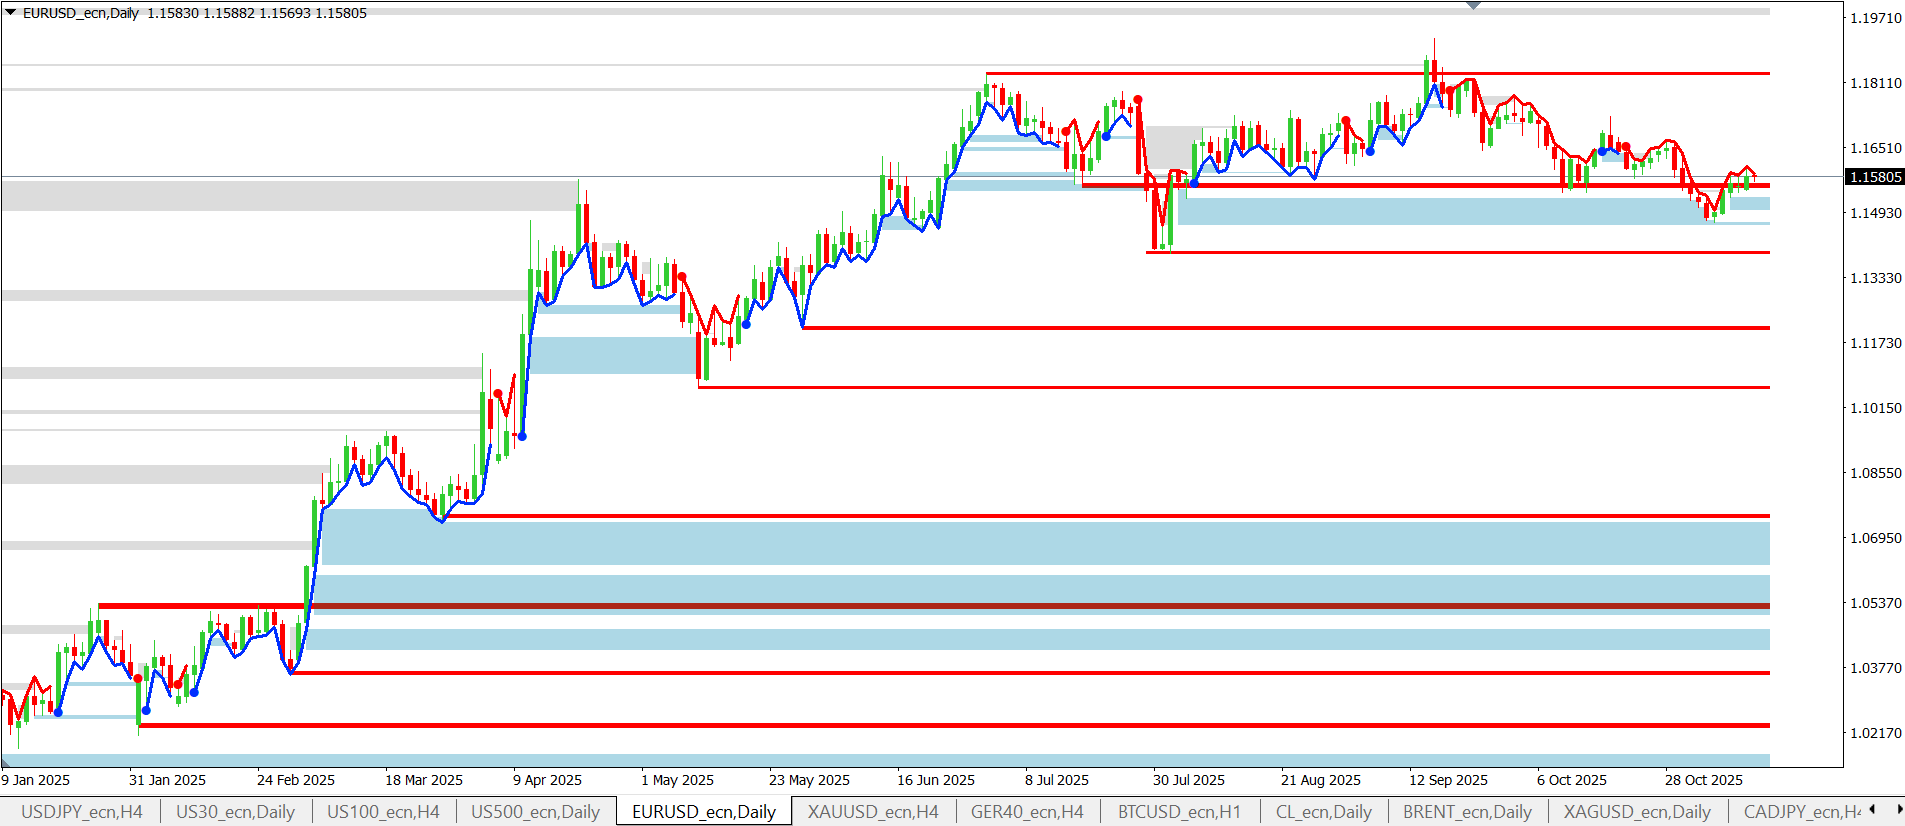Click the 1.10150 price scale label
Image resolution: width=1905 pixels, height=826 pixels.
(1876, 408)
